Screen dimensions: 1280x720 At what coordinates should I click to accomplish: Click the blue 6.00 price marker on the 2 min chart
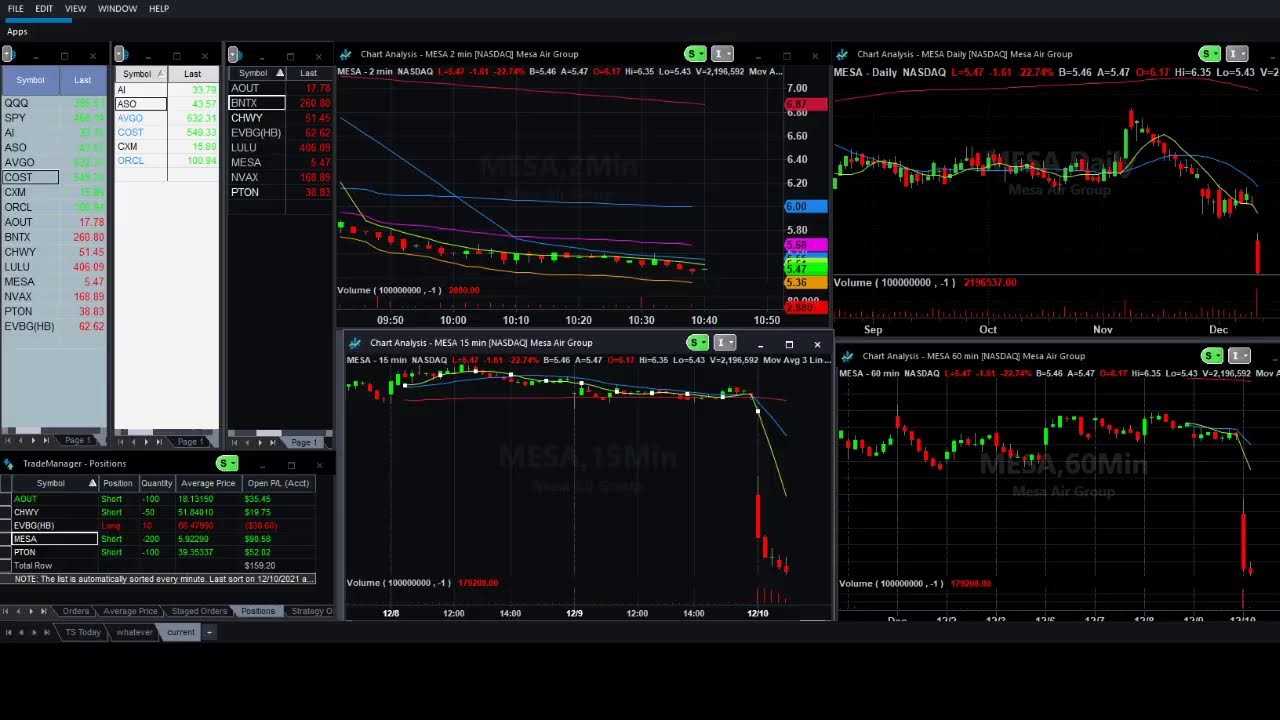[805, 207]
